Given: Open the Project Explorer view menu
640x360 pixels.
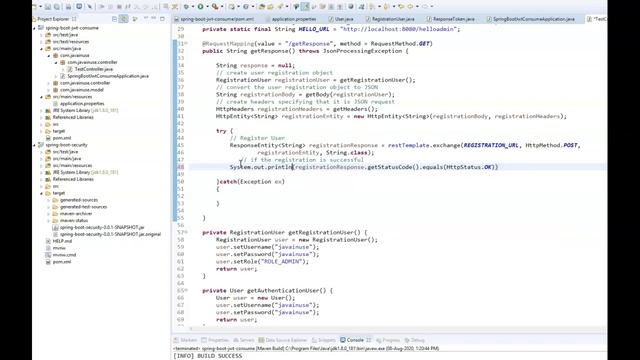Looking at the screenshot, I should [146, 18].
